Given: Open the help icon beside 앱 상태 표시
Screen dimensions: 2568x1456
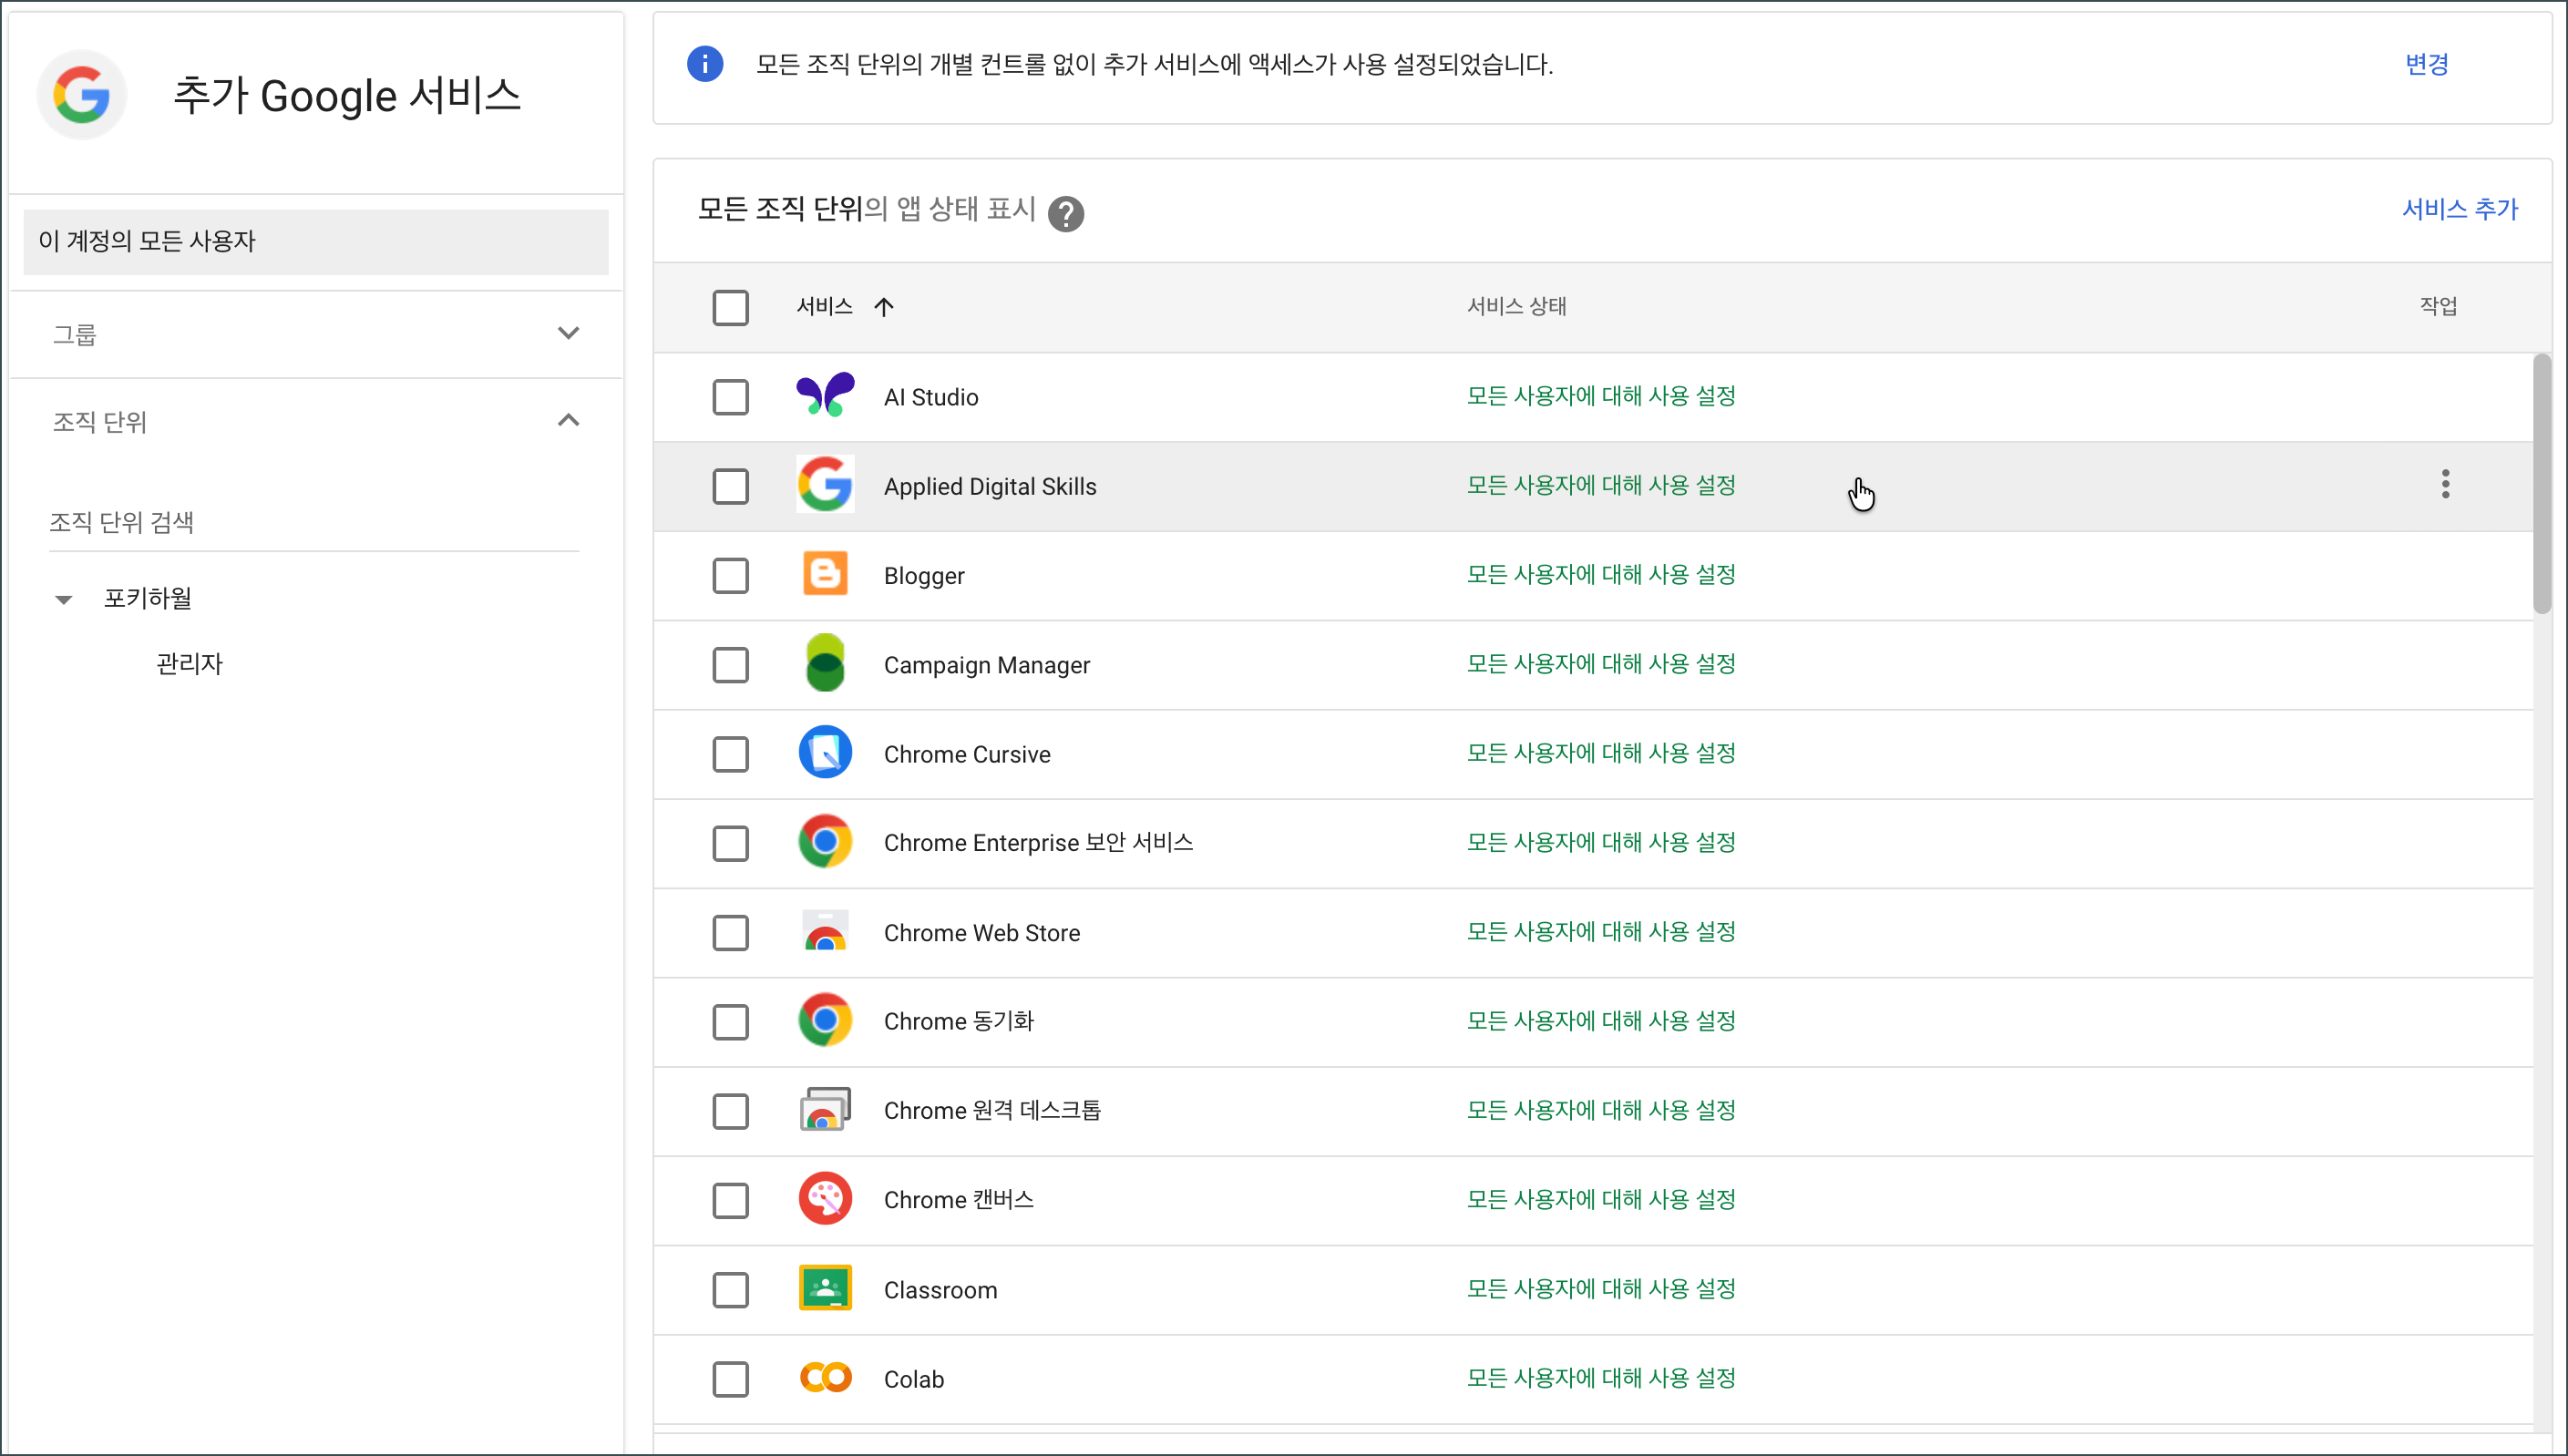Looking at the screenshot, I should point(1066,213).
